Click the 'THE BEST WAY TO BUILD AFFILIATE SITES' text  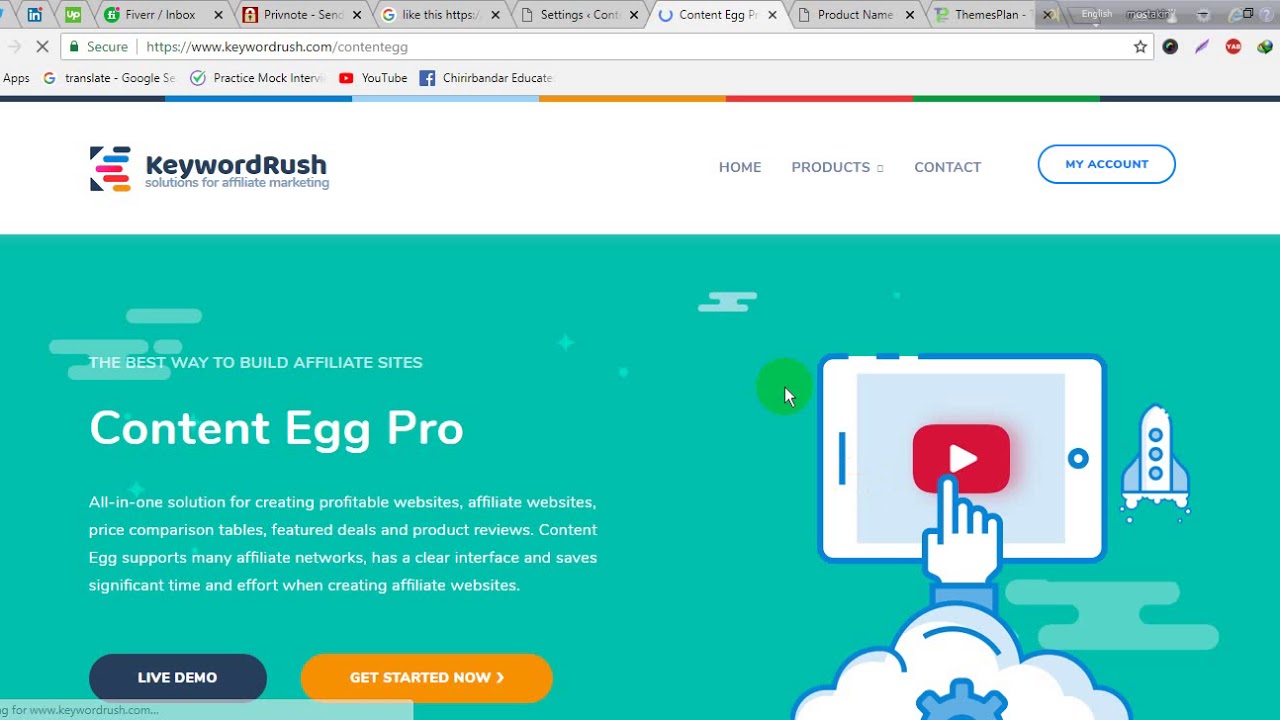tap(256, 362)
